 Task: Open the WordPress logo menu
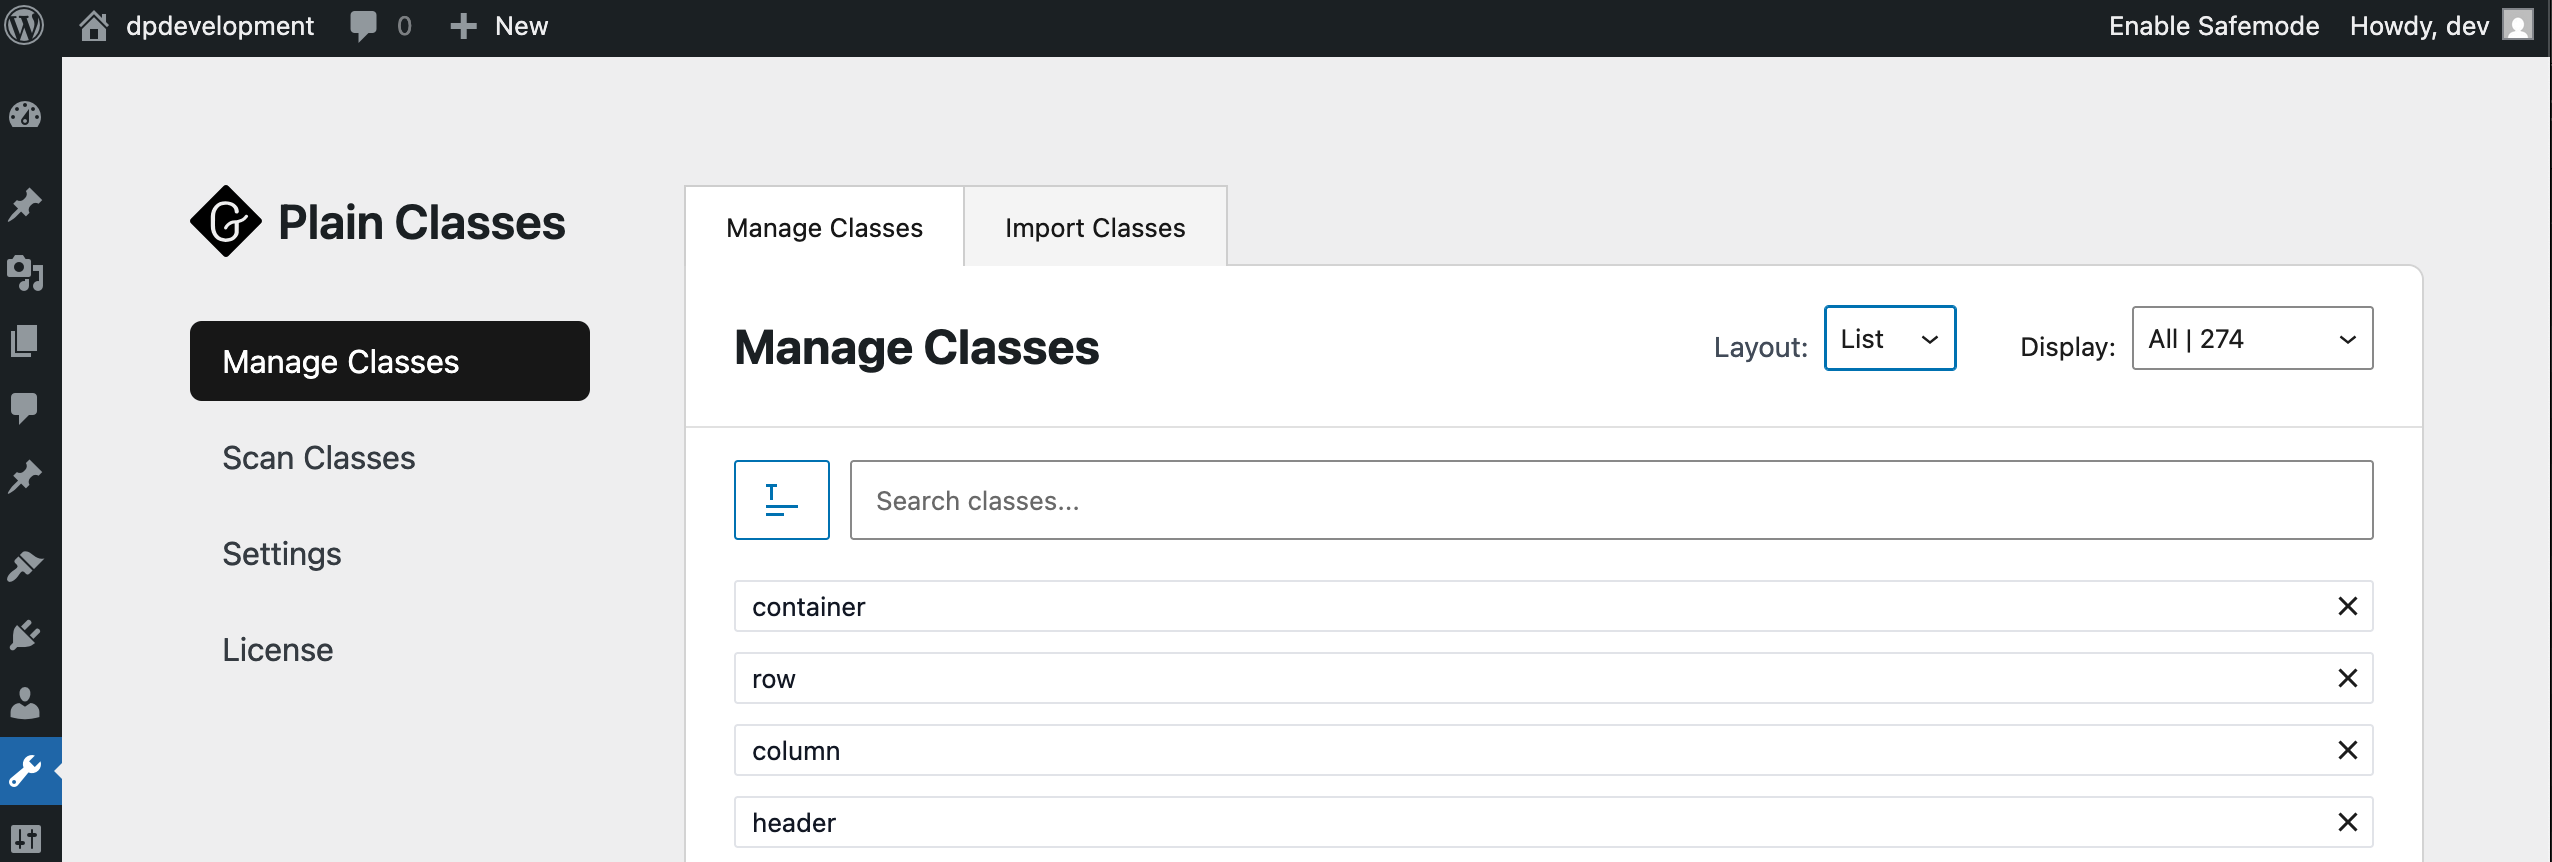click(24, 25)
